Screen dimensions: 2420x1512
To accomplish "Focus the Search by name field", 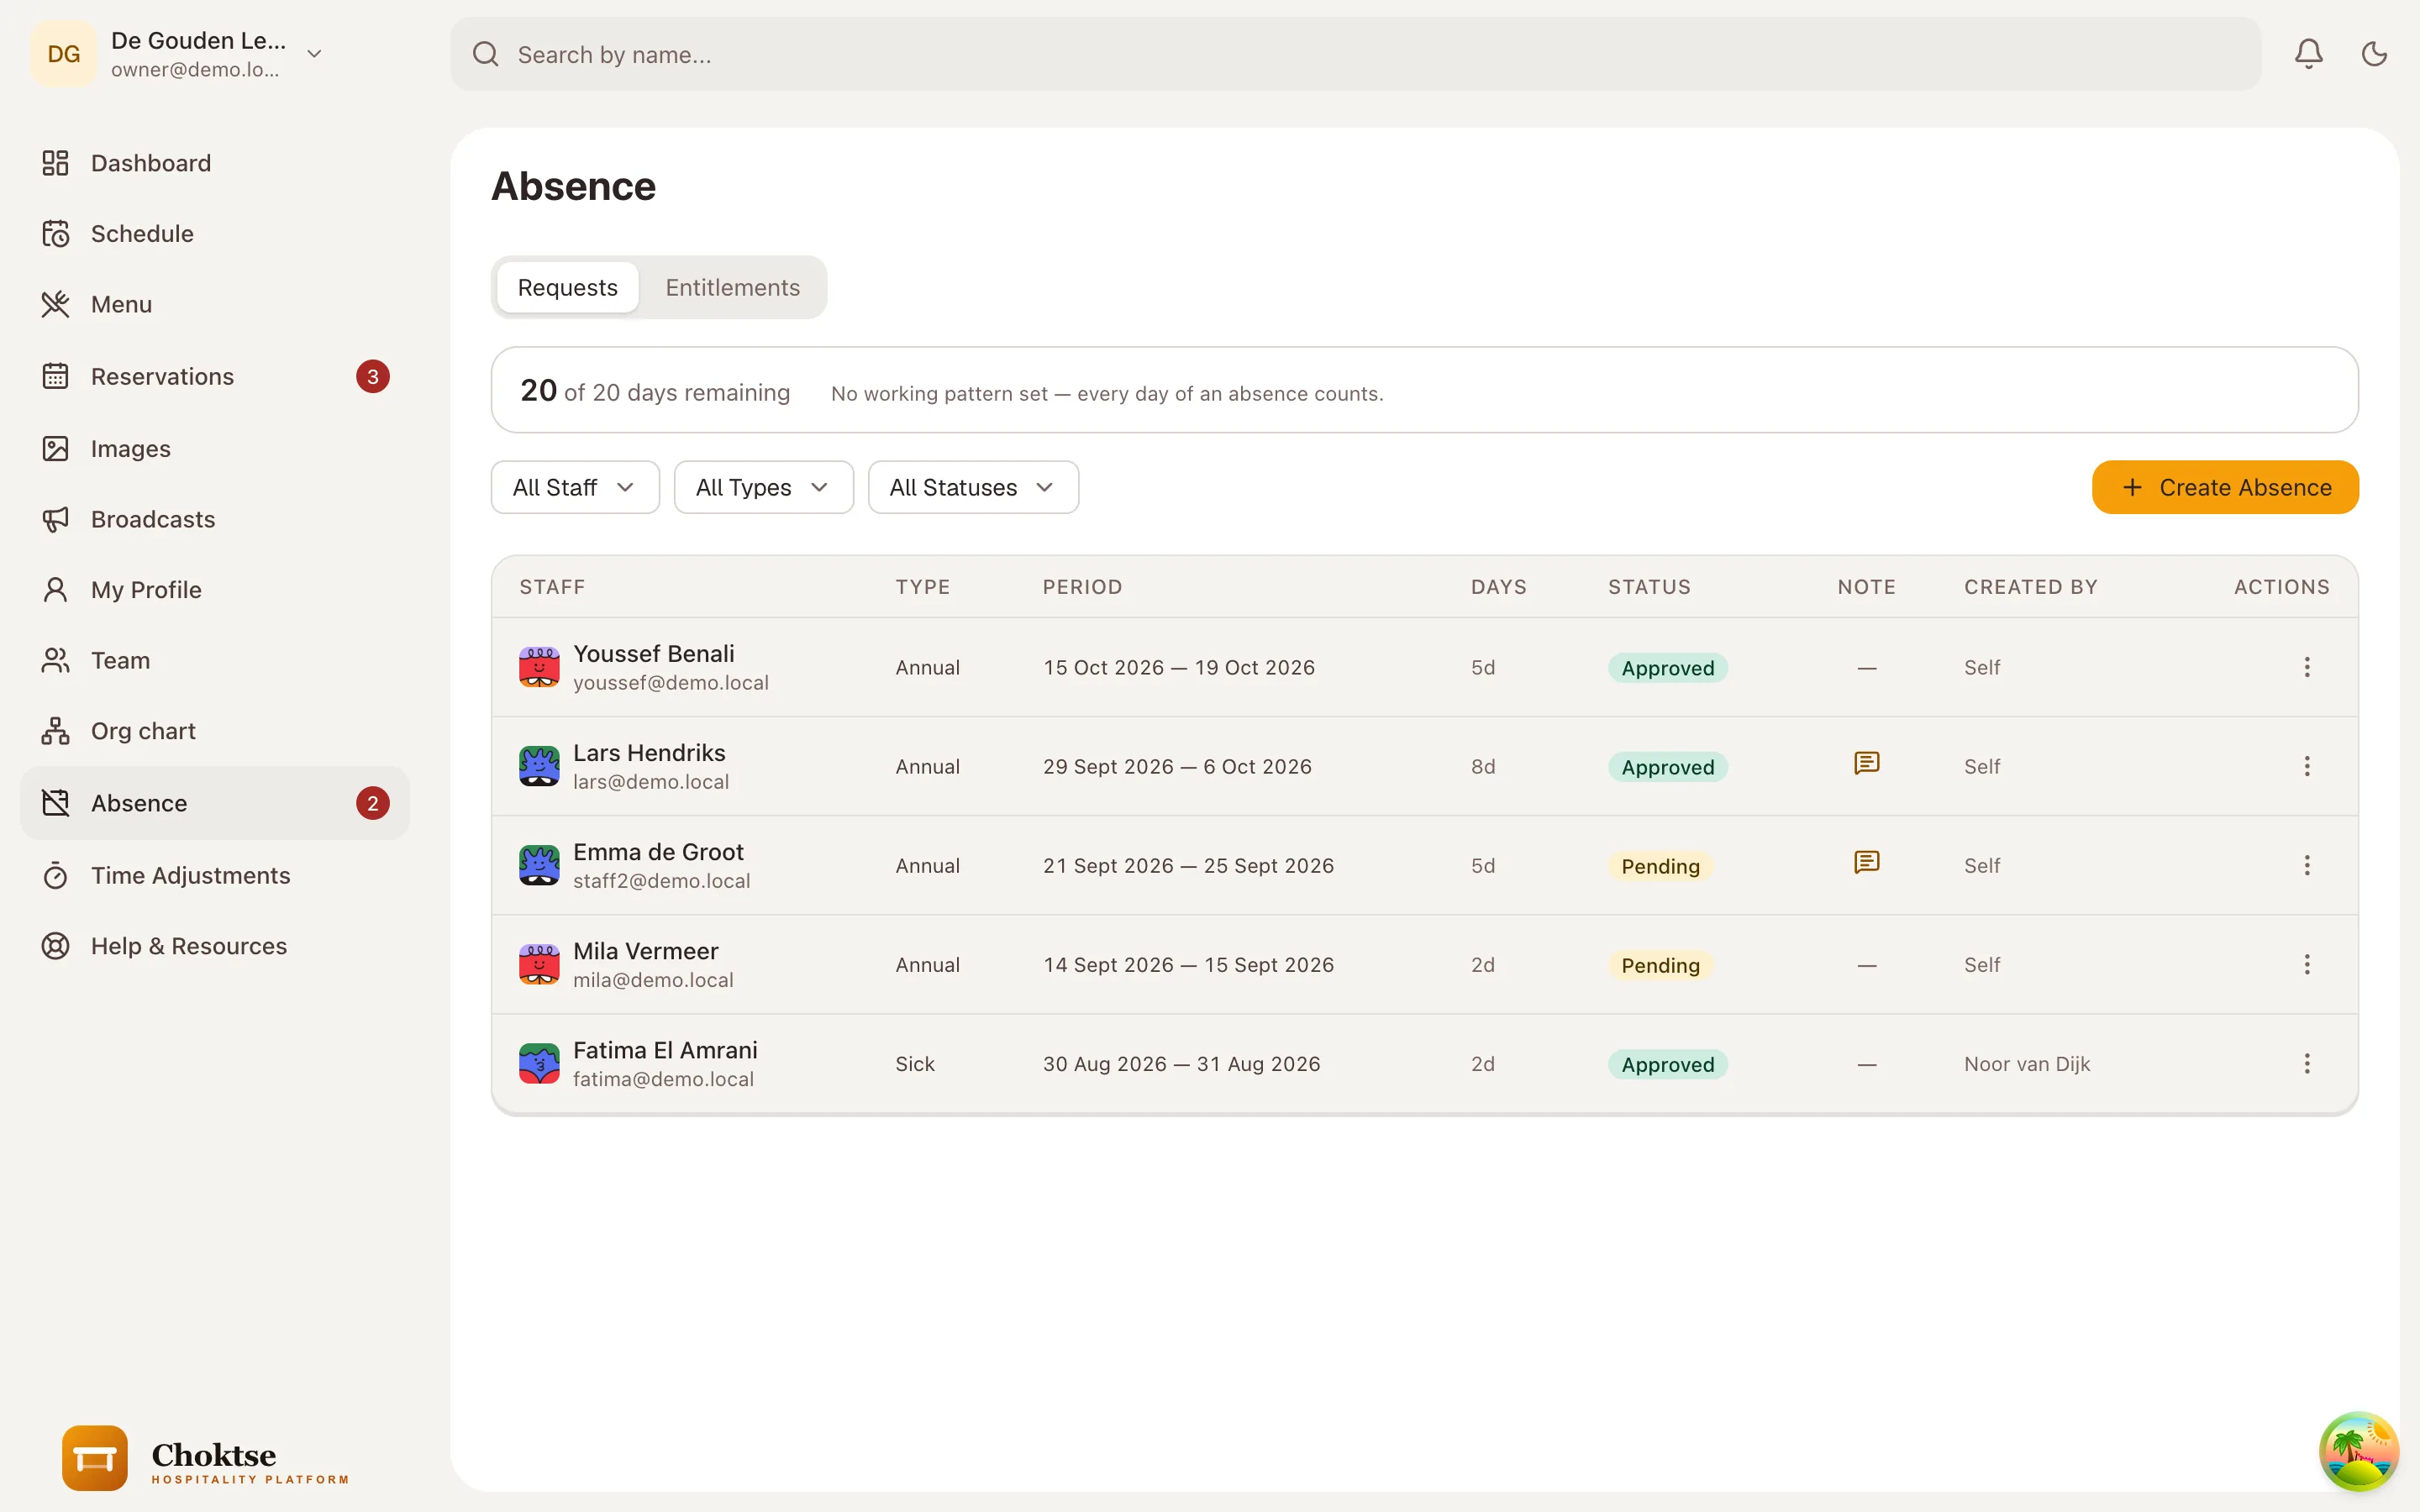I will 1355,54.
